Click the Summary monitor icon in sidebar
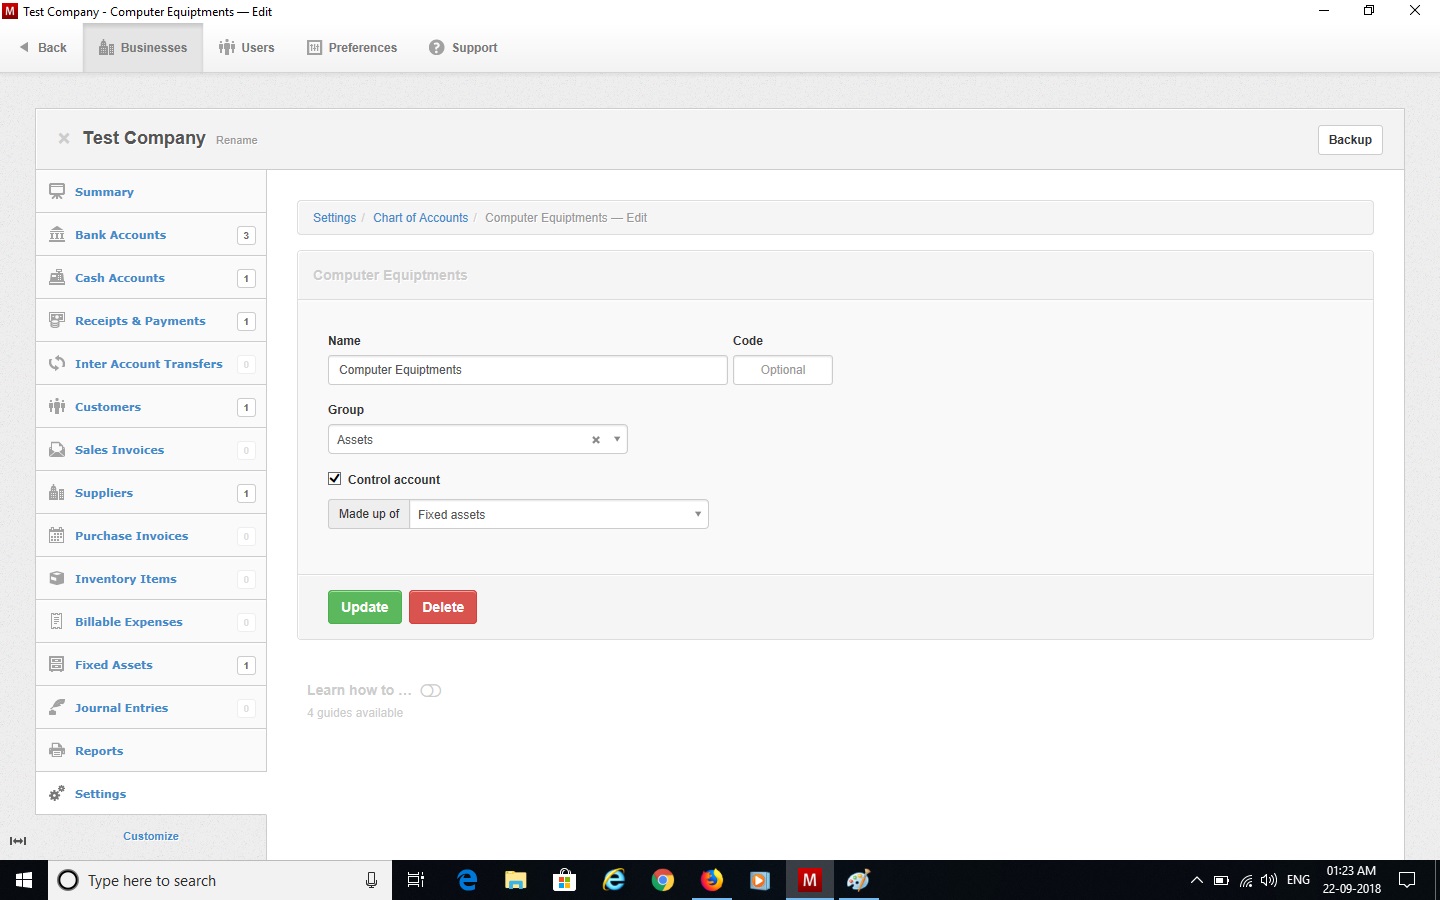Image resolution: width=1440 pixels, height=900 pixels. click(x=57, y=191)
